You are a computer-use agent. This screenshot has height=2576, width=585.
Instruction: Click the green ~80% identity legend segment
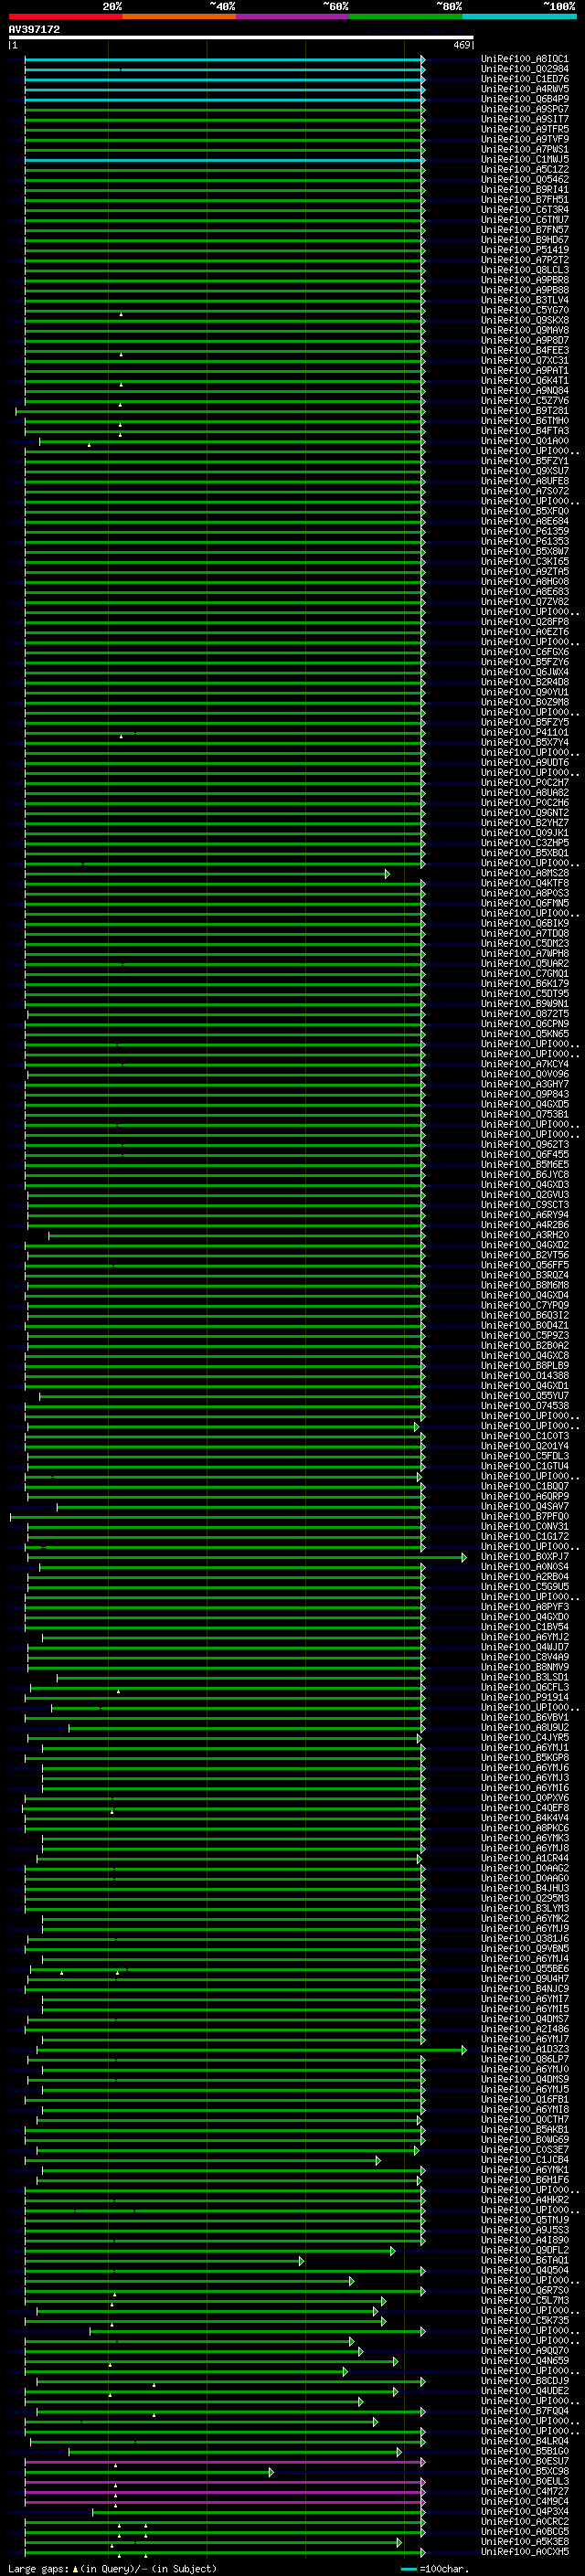click(406, 16)
